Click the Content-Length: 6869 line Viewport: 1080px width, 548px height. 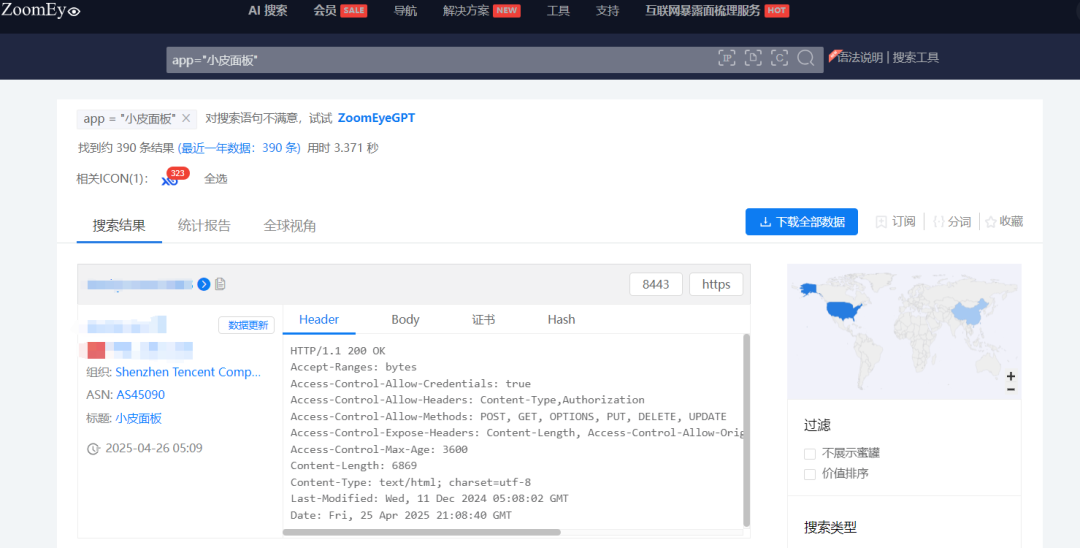[353, 465]
